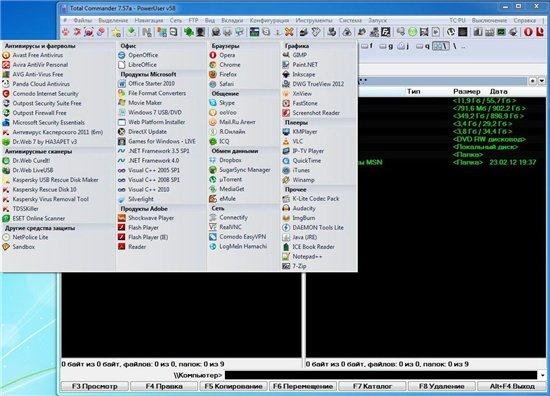Open Shockwave Player under Продукты Adobe
The width and height of the screenshot is (550, 396).
click(146, 218)
